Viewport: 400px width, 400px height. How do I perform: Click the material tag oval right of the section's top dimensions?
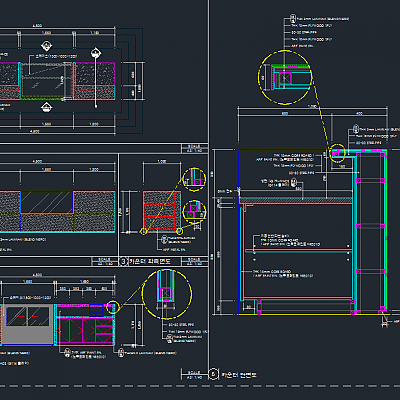pos(356,129)
